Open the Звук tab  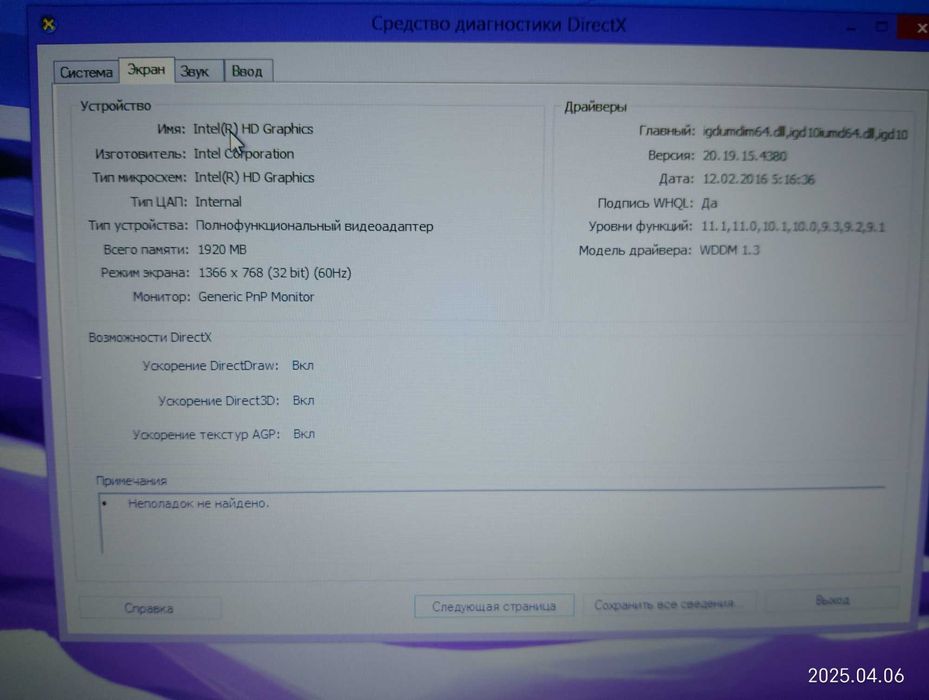click(198, 71)
